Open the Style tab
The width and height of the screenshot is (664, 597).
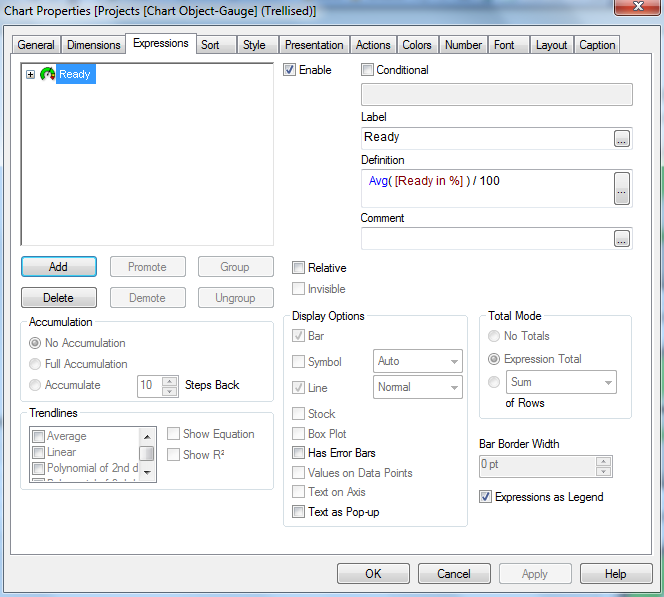point(257,45)
